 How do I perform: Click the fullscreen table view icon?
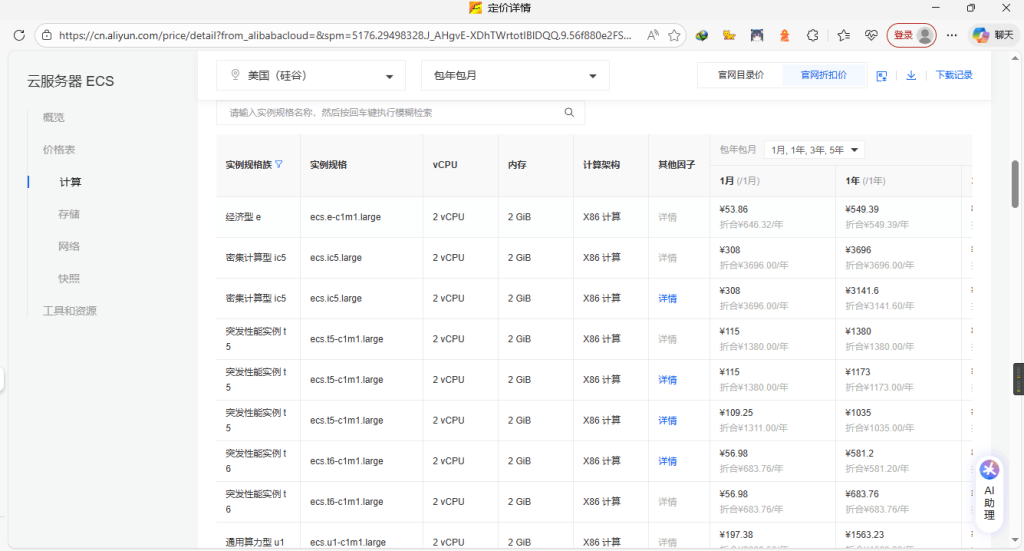(x=882, y=75)
